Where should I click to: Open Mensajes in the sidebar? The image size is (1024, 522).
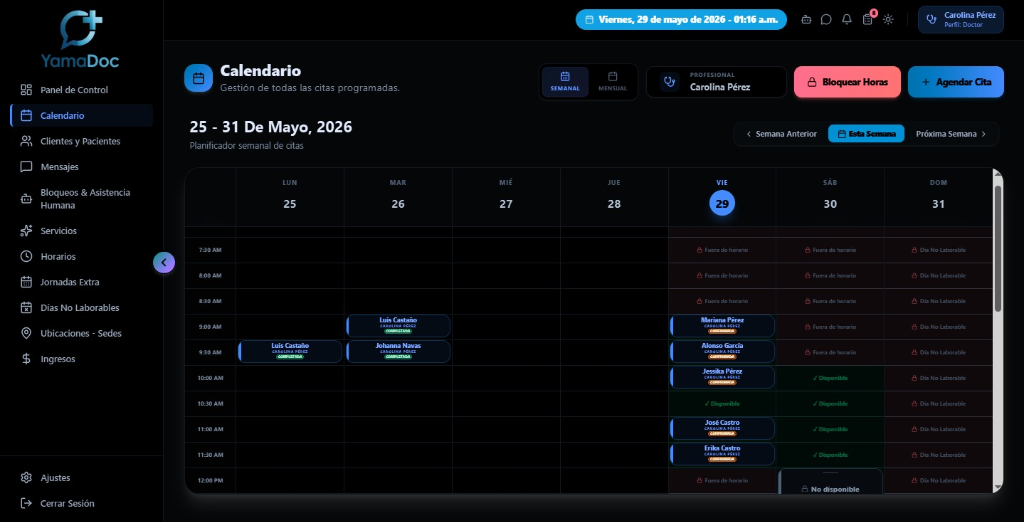coord(81,167)
